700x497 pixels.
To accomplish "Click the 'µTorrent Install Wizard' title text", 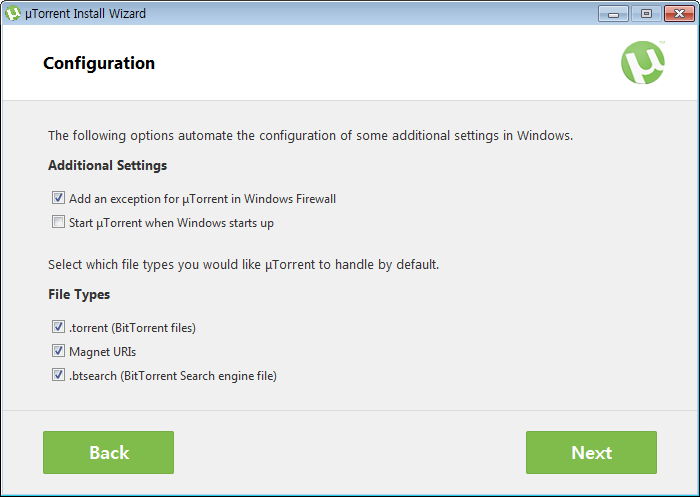I will click(85, 14).
